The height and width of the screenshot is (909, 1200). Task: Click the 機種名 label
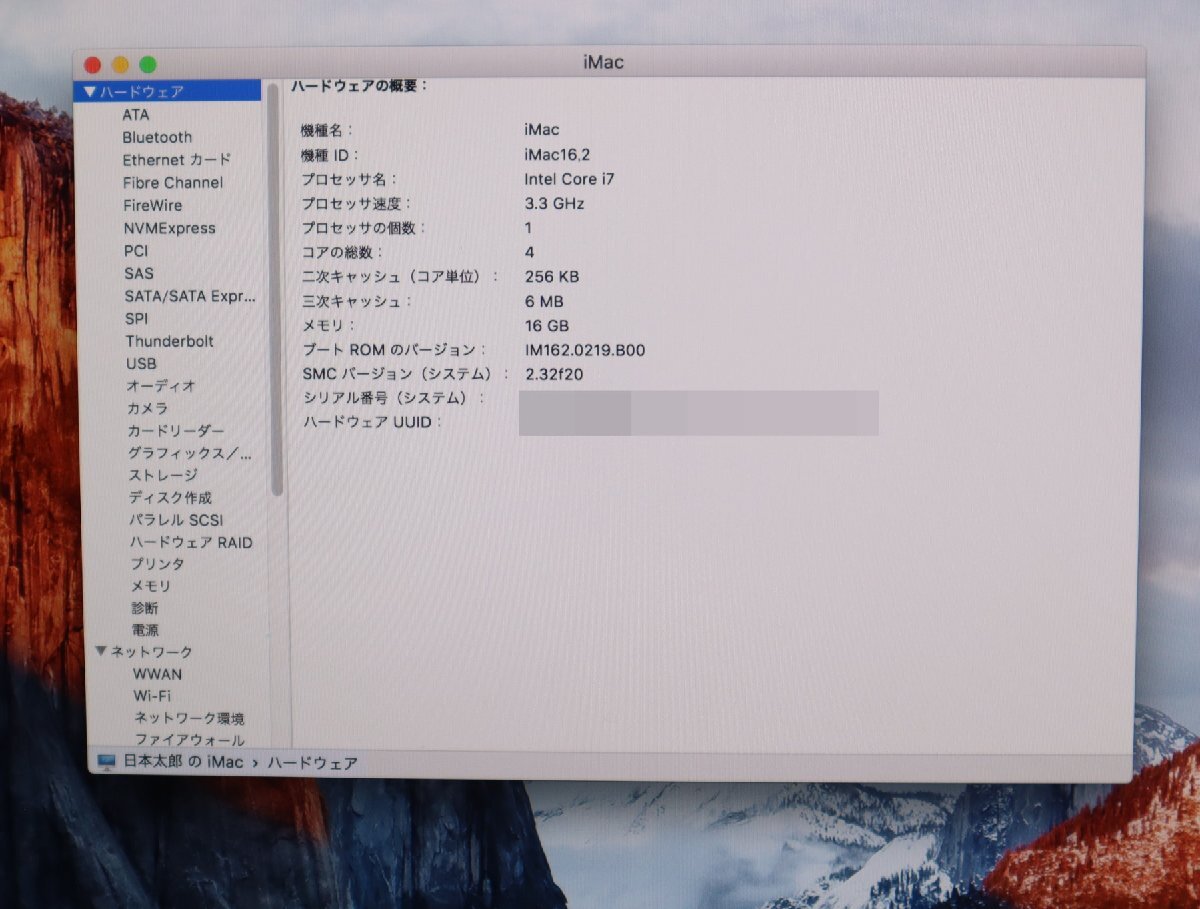click(327, 130)
